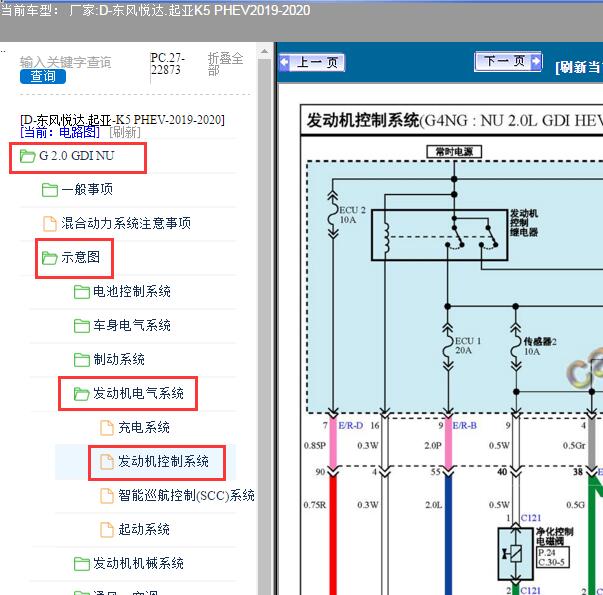603x595 pixels.
Task: Click the 常时电源 label box
Action: tap(454, 152)
